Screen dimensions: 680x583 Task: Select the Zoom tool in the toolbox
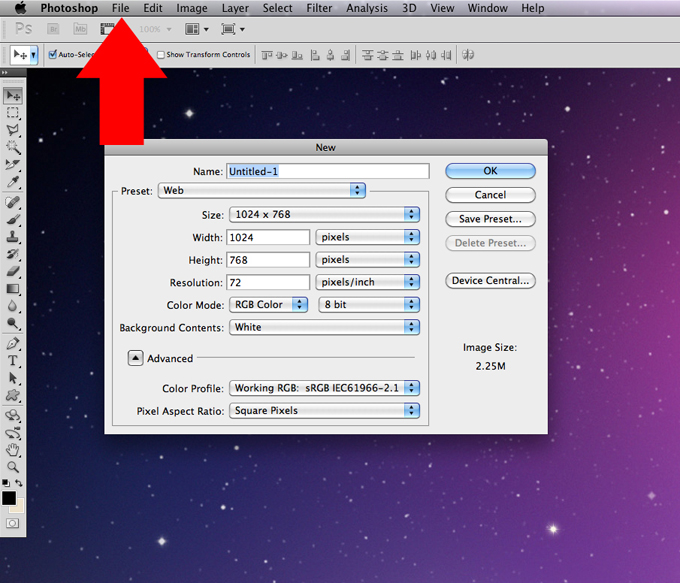click(x=13, y=467)
